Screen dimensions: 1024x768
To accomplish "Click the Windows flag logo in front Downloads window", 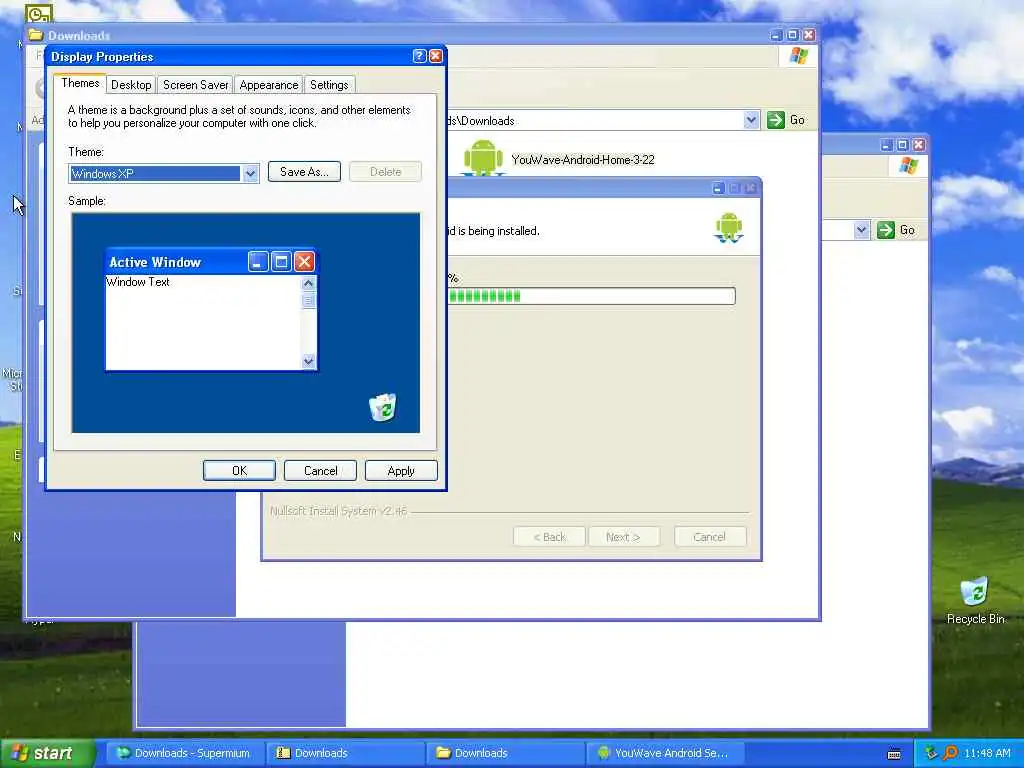I will click(799, 56).
